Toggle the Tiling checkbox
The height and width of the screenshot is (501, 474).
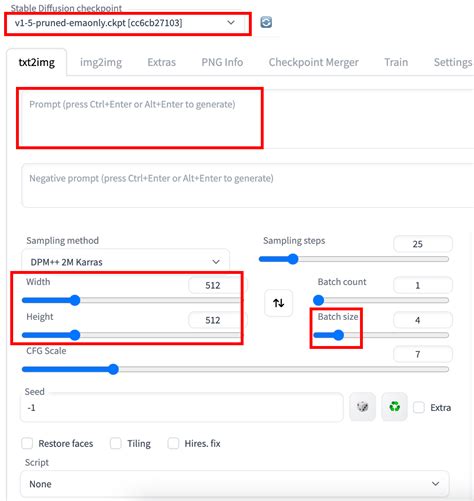tap(116, 444)
